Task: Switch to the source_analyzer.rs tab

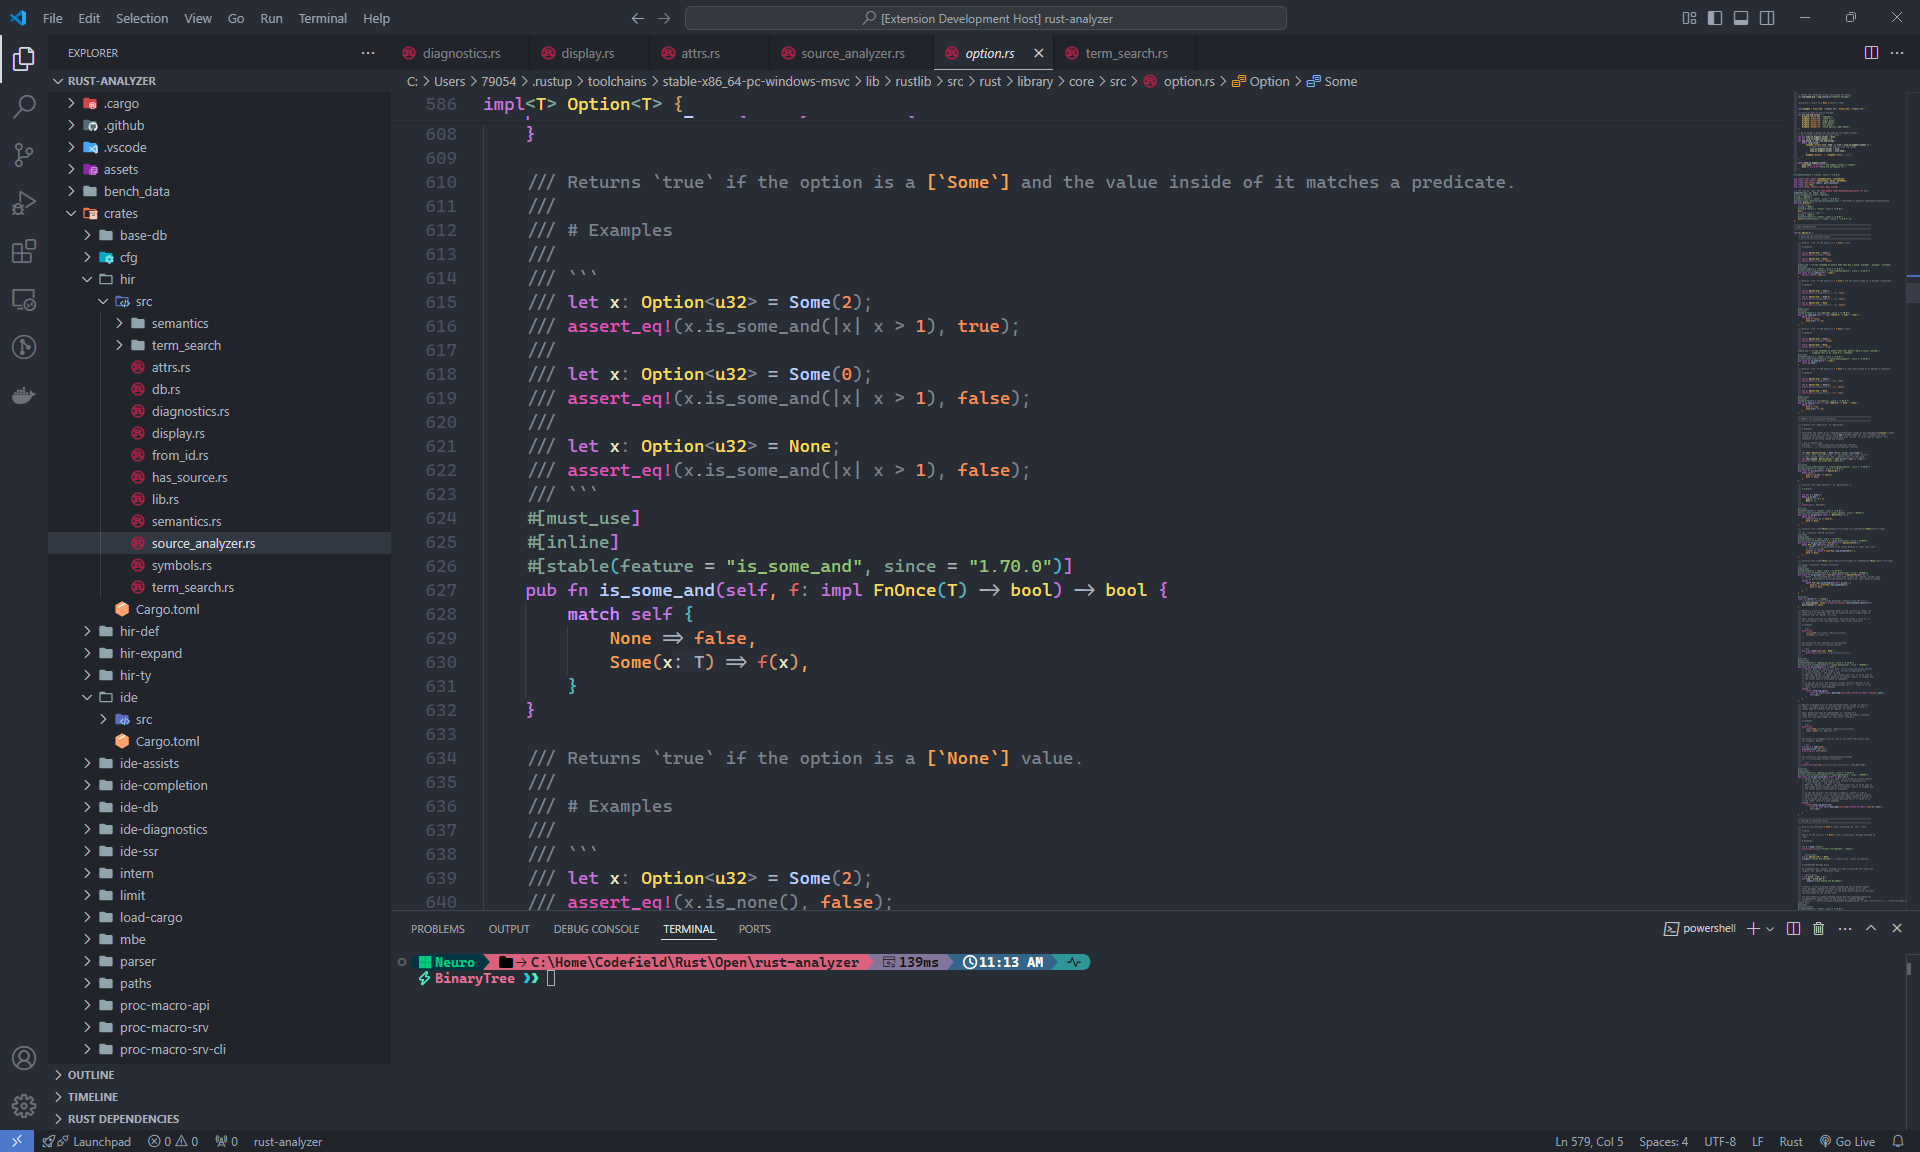Action: click(x=852, y=53)
